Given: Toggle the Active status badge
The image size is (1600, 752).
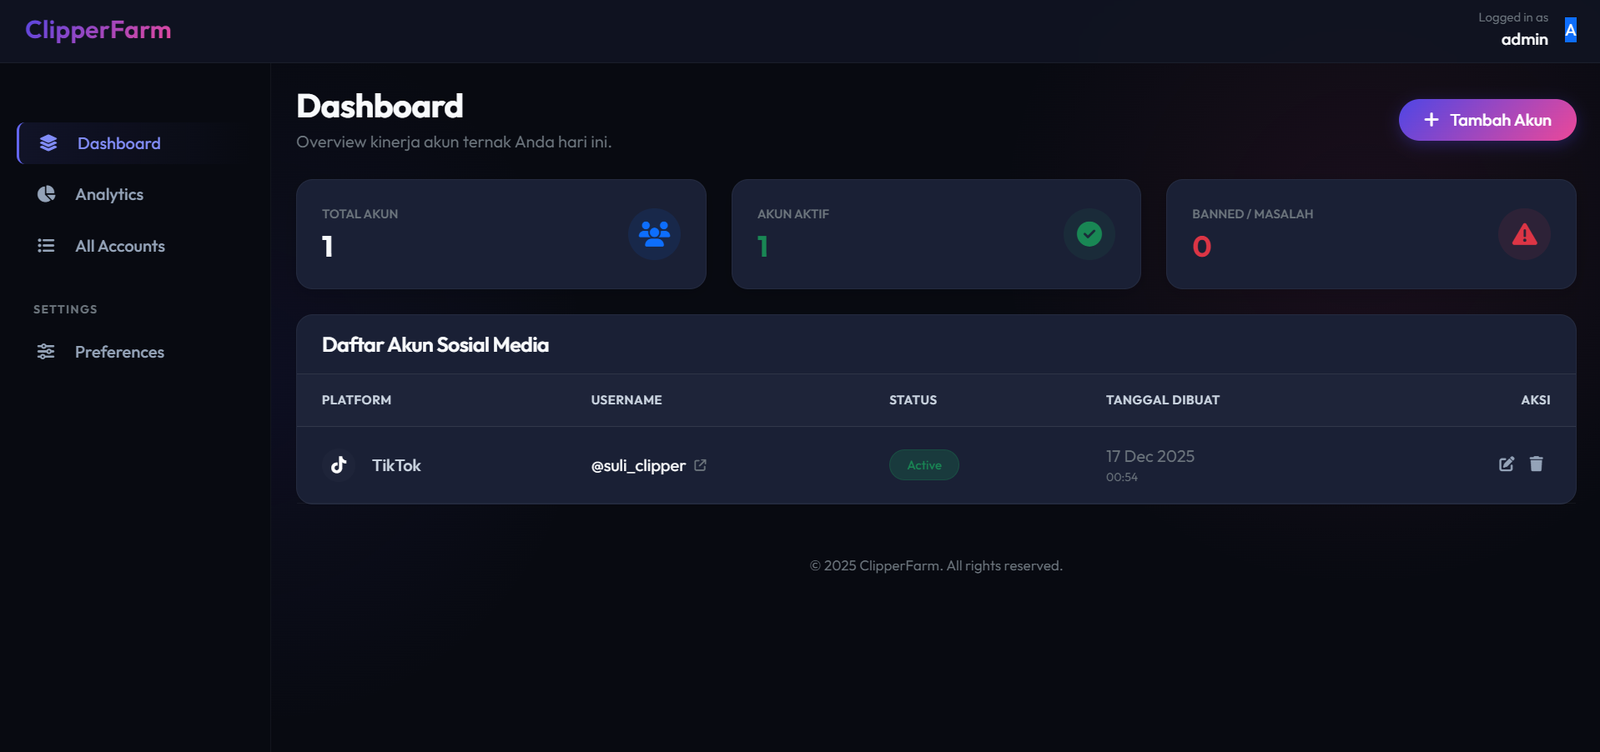Looking at the screenshot, I should [x=923, y=465].
